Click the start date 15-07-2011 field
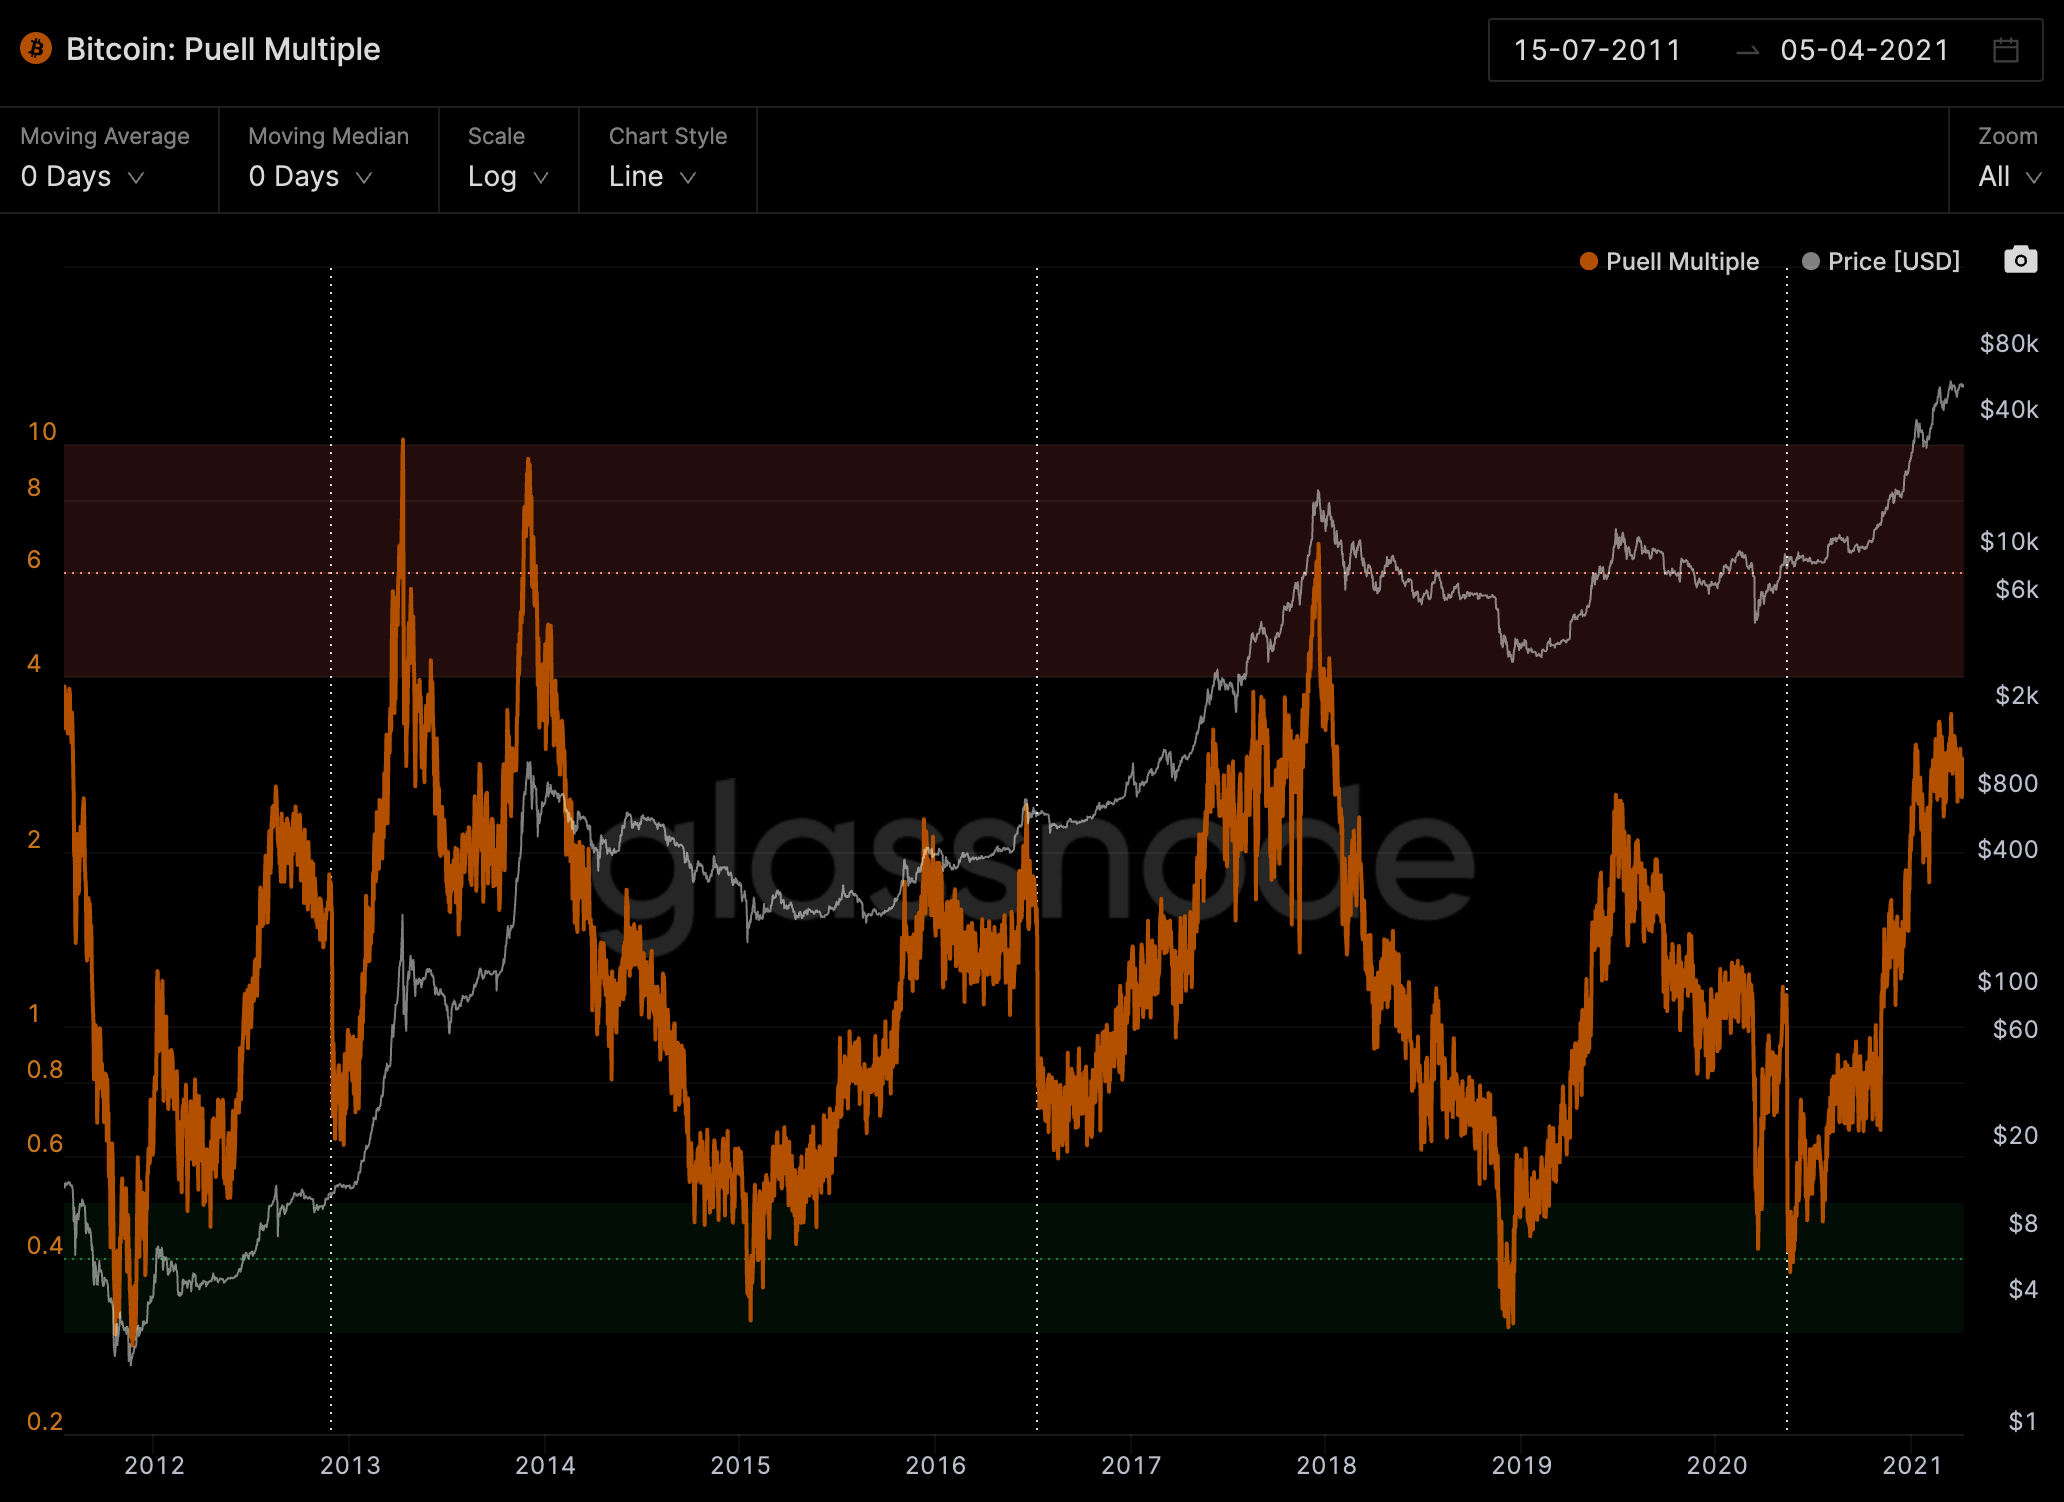The height and width of the screenshot is (1502, 2064). (1597, 50)
